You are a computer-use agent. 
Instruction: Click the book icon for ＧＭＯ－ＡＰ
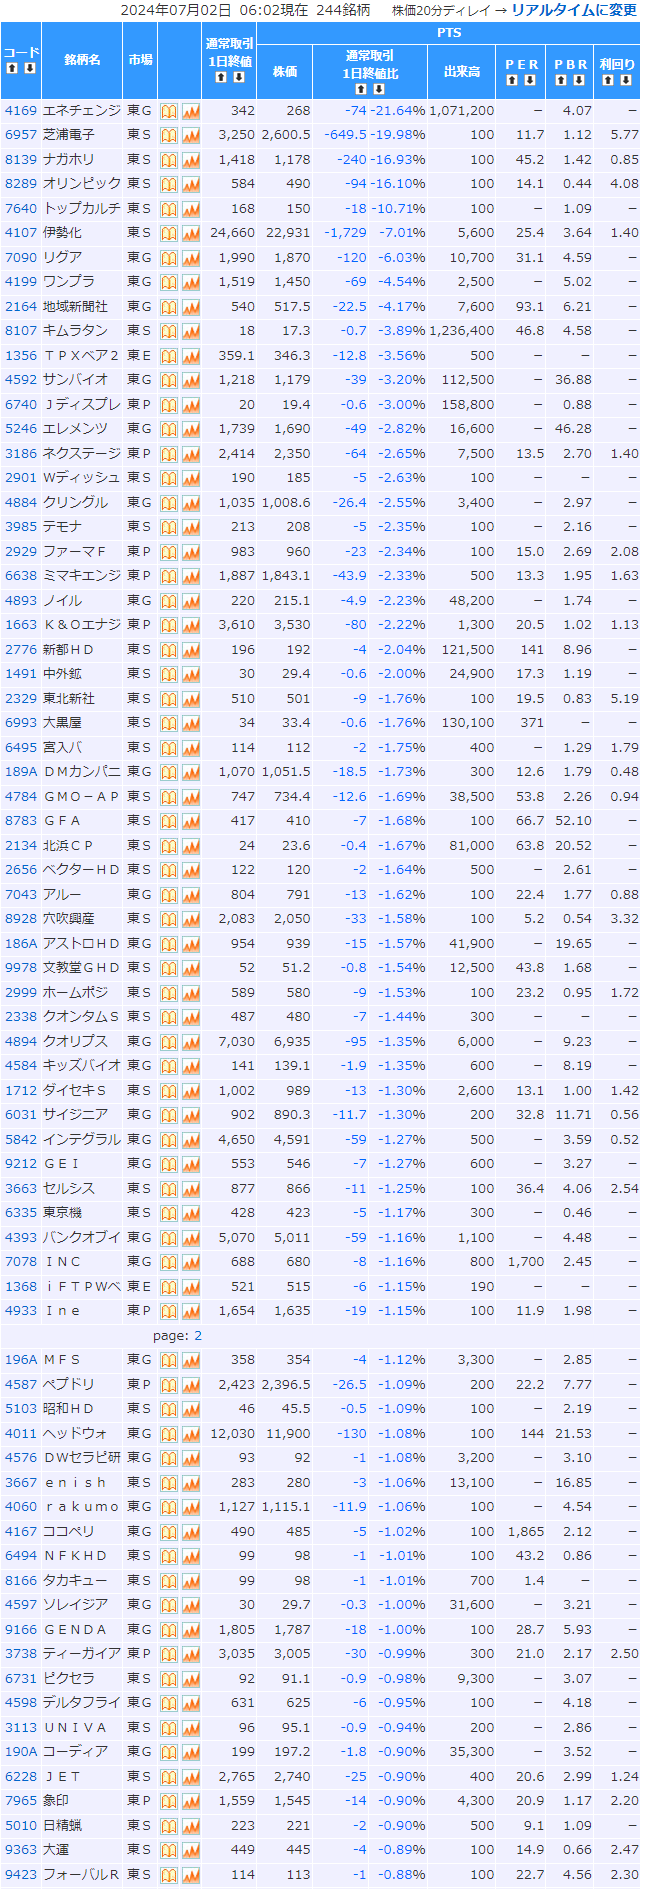(168, 797)
